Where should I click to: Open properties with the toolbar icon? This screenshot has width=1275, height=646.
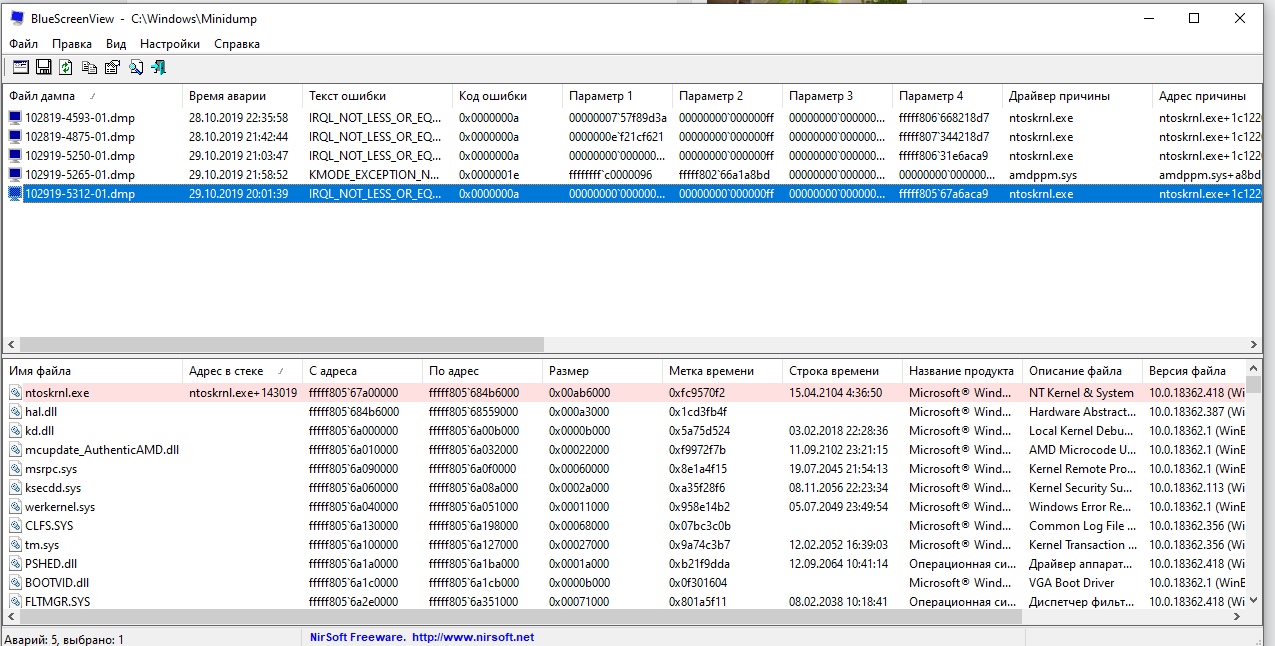tap(112, 67)
